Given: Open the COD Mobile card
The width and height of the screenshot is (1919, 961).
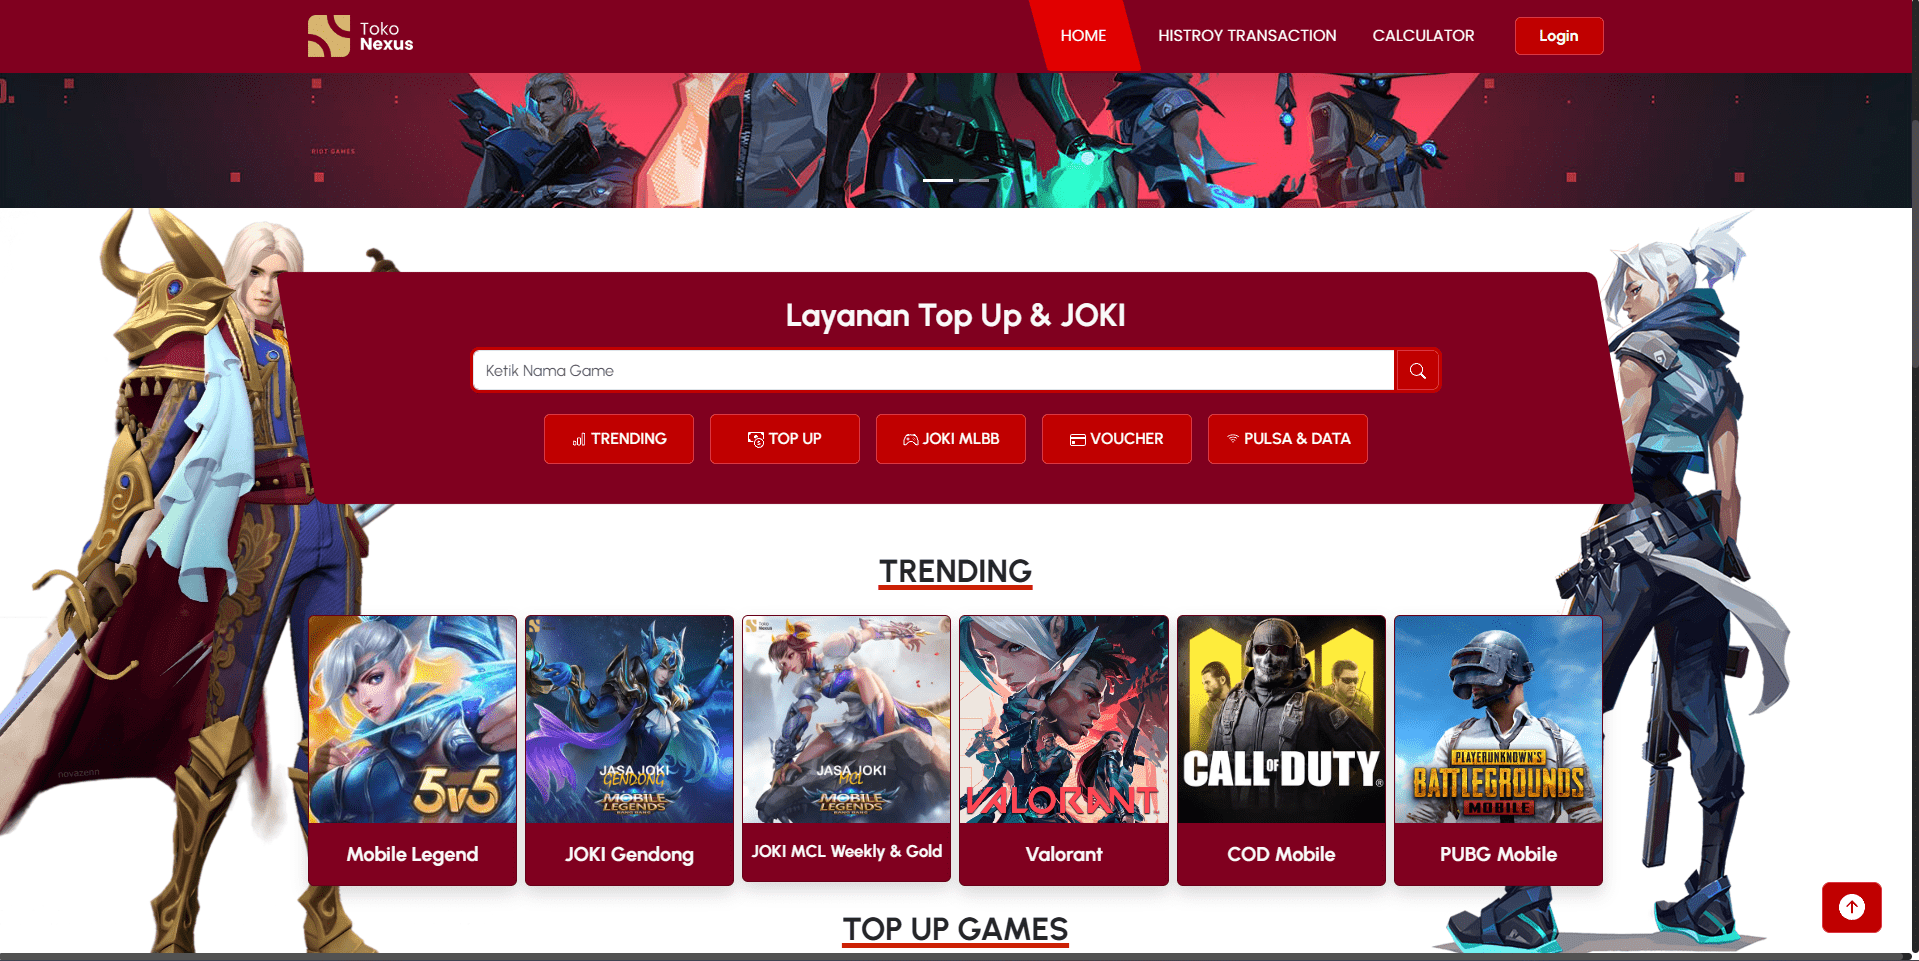Looking at the screenshot, I should pos(1281,750).
